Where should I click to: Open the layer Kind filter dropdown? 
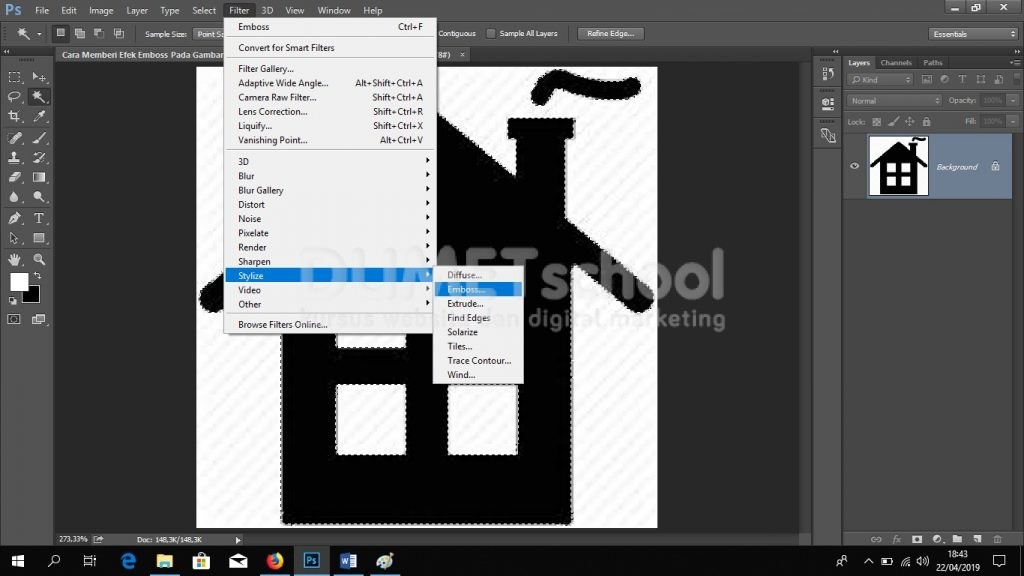pos(880,80)
